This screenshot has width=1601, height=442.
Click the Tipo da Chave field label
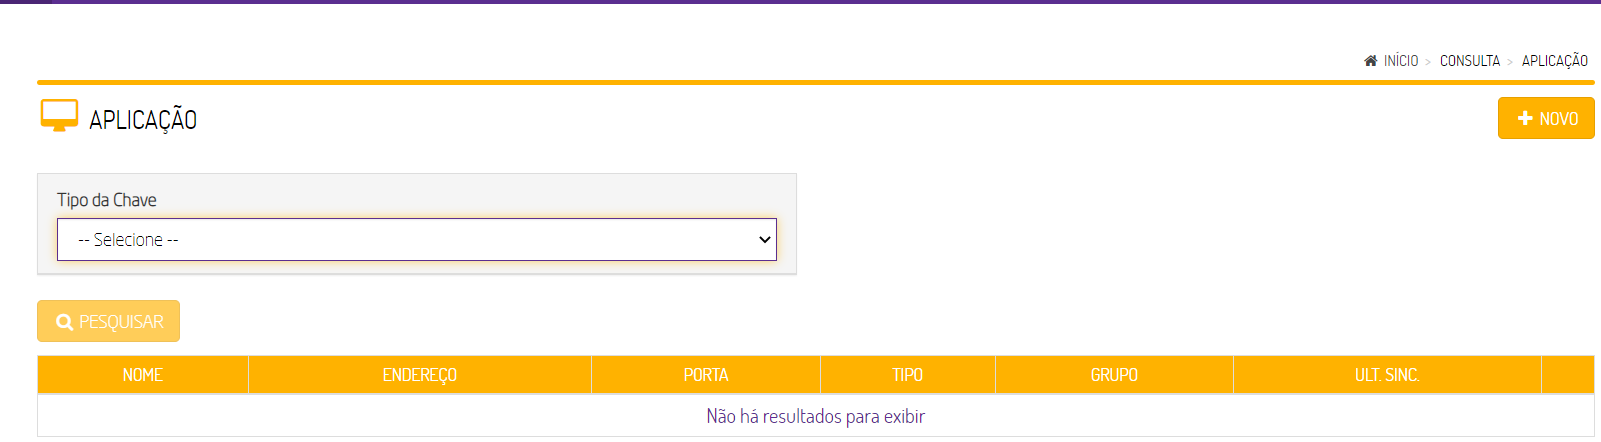tap(107, 200)
